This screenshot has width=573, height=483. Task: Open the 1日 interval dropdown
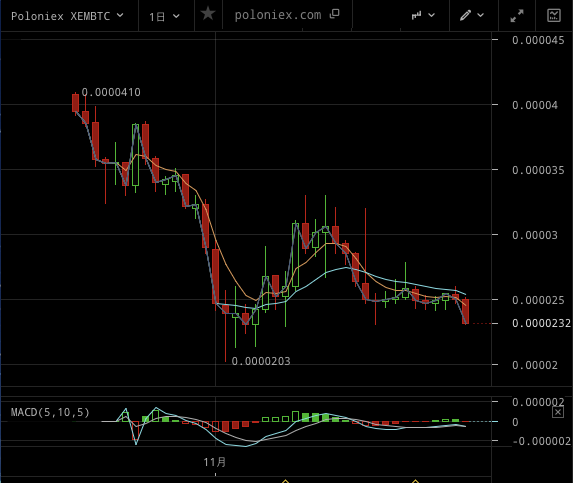[x=164, y=16]
